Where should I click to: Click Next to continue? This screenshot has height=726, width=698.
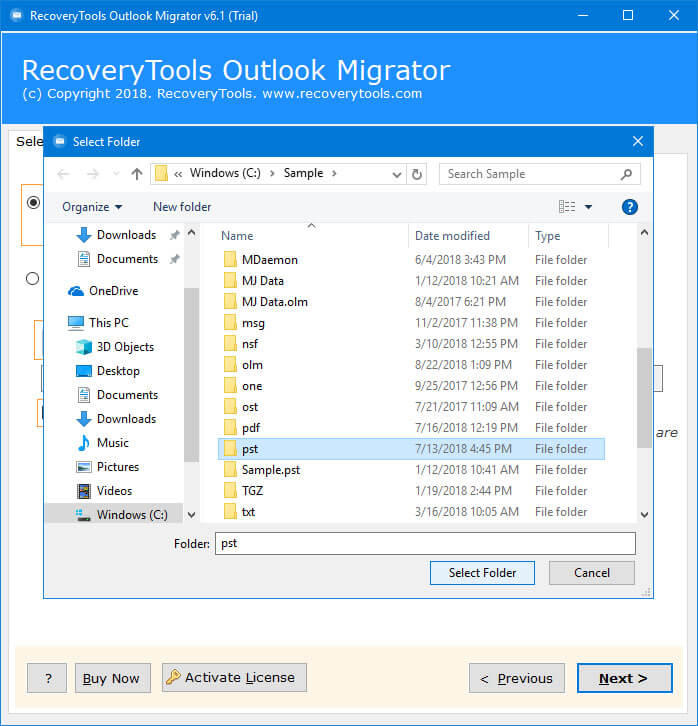(624, 678)
